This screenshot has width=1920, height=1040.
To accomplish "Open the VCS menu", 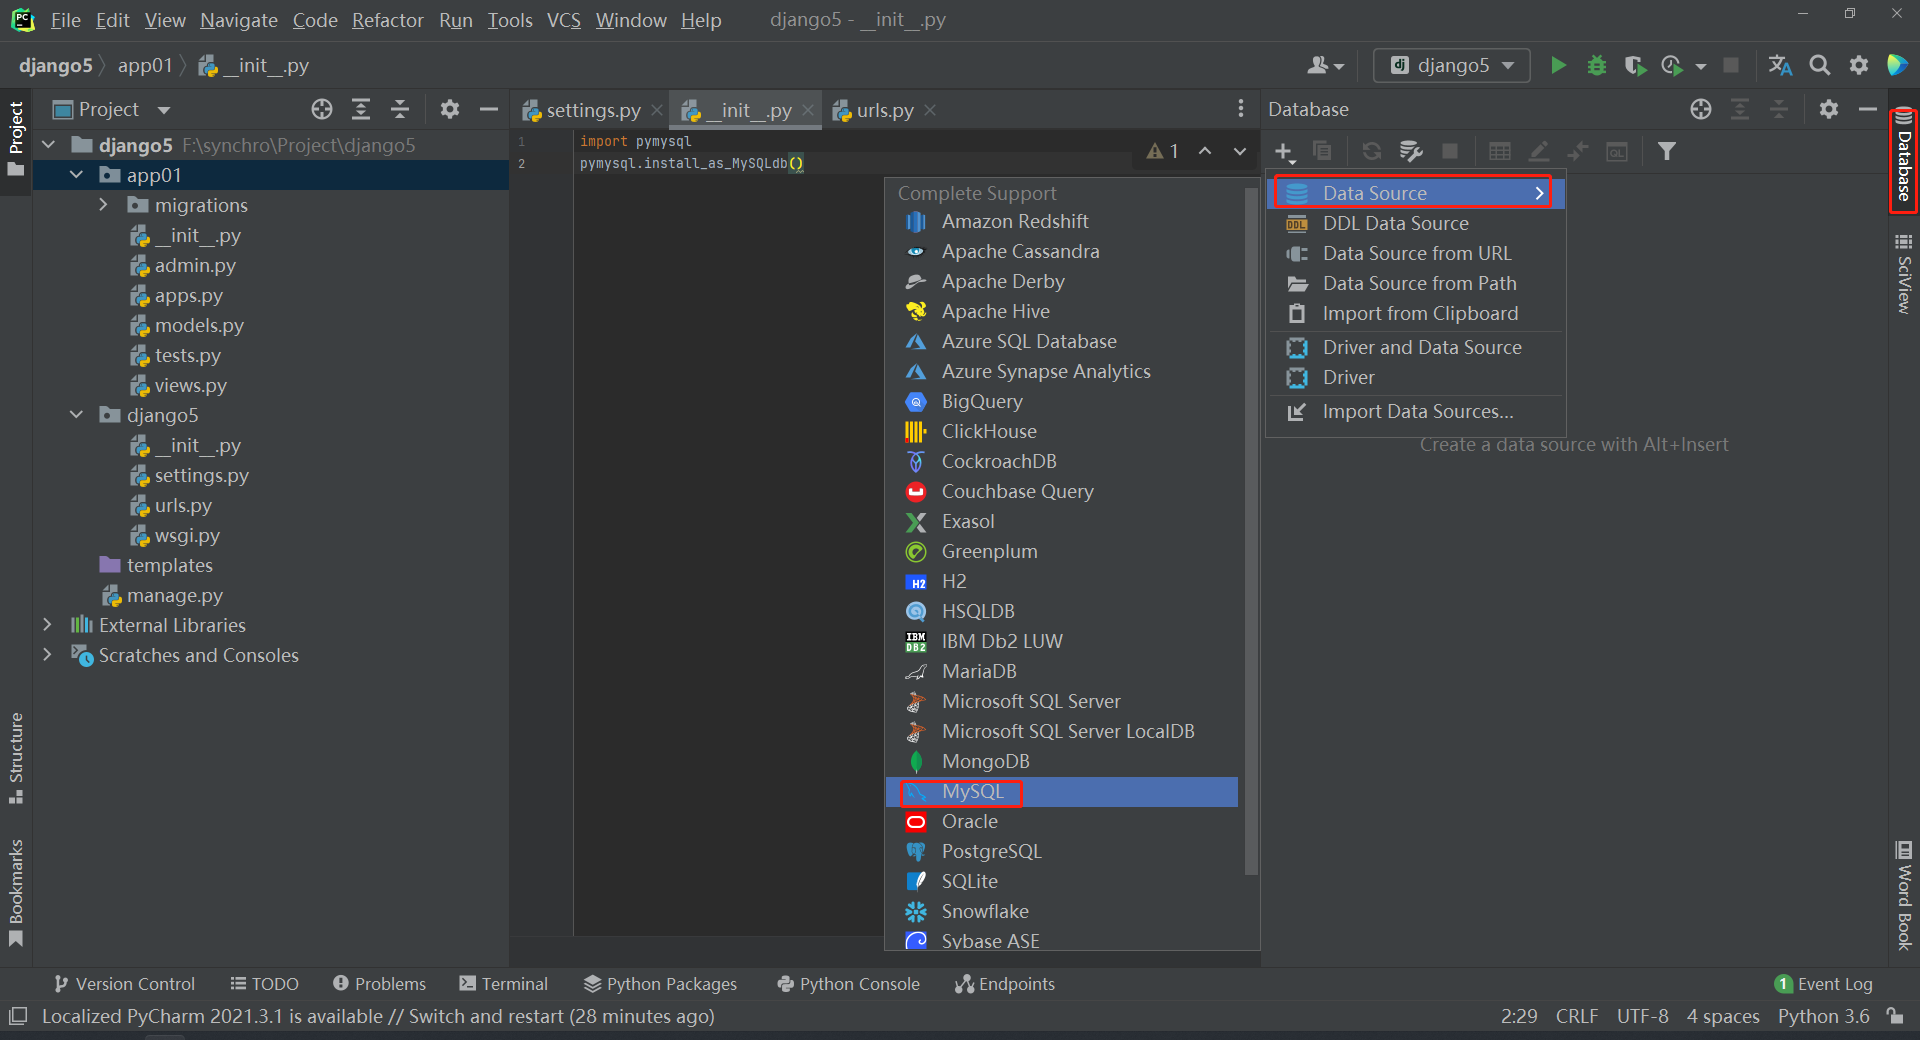I will click(x=564, y=20).
